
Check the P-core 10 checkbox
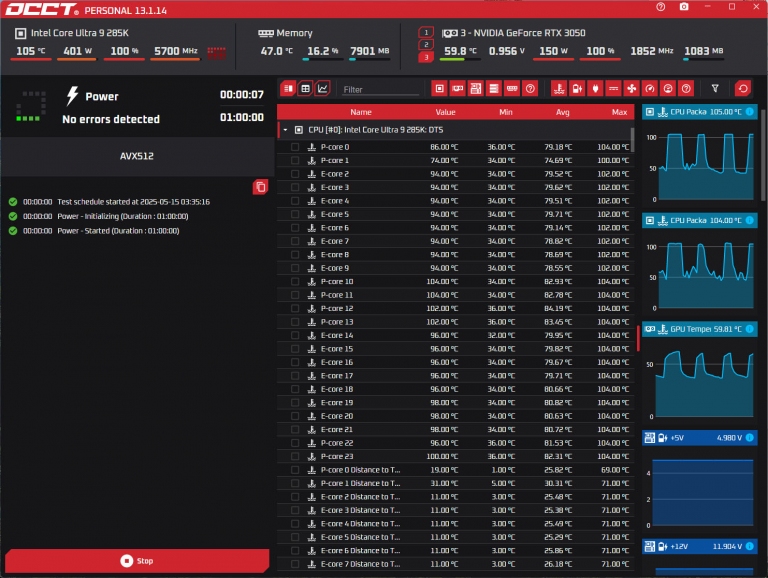coord(295,282)
